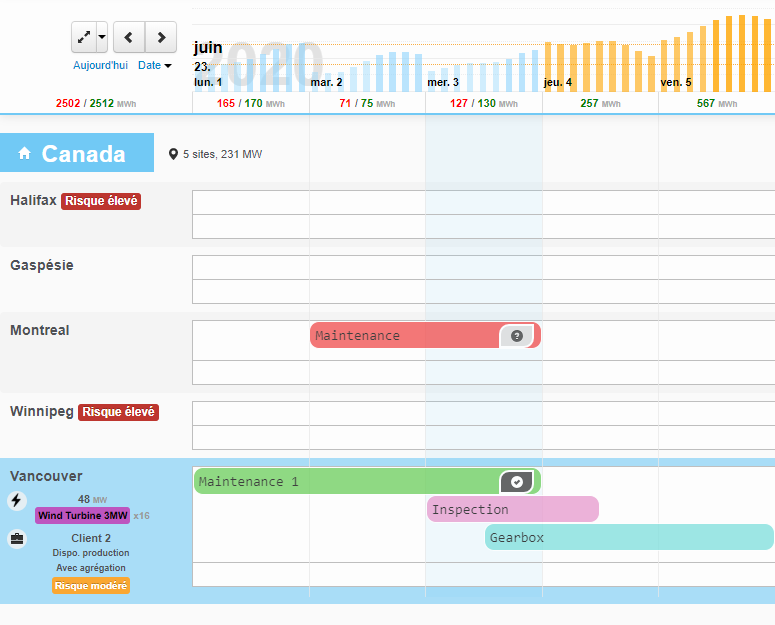The width and height of the screenshot is (775, 625).
Task: Click the location pin next to 5 sites
Action: [x=173, y=154]
